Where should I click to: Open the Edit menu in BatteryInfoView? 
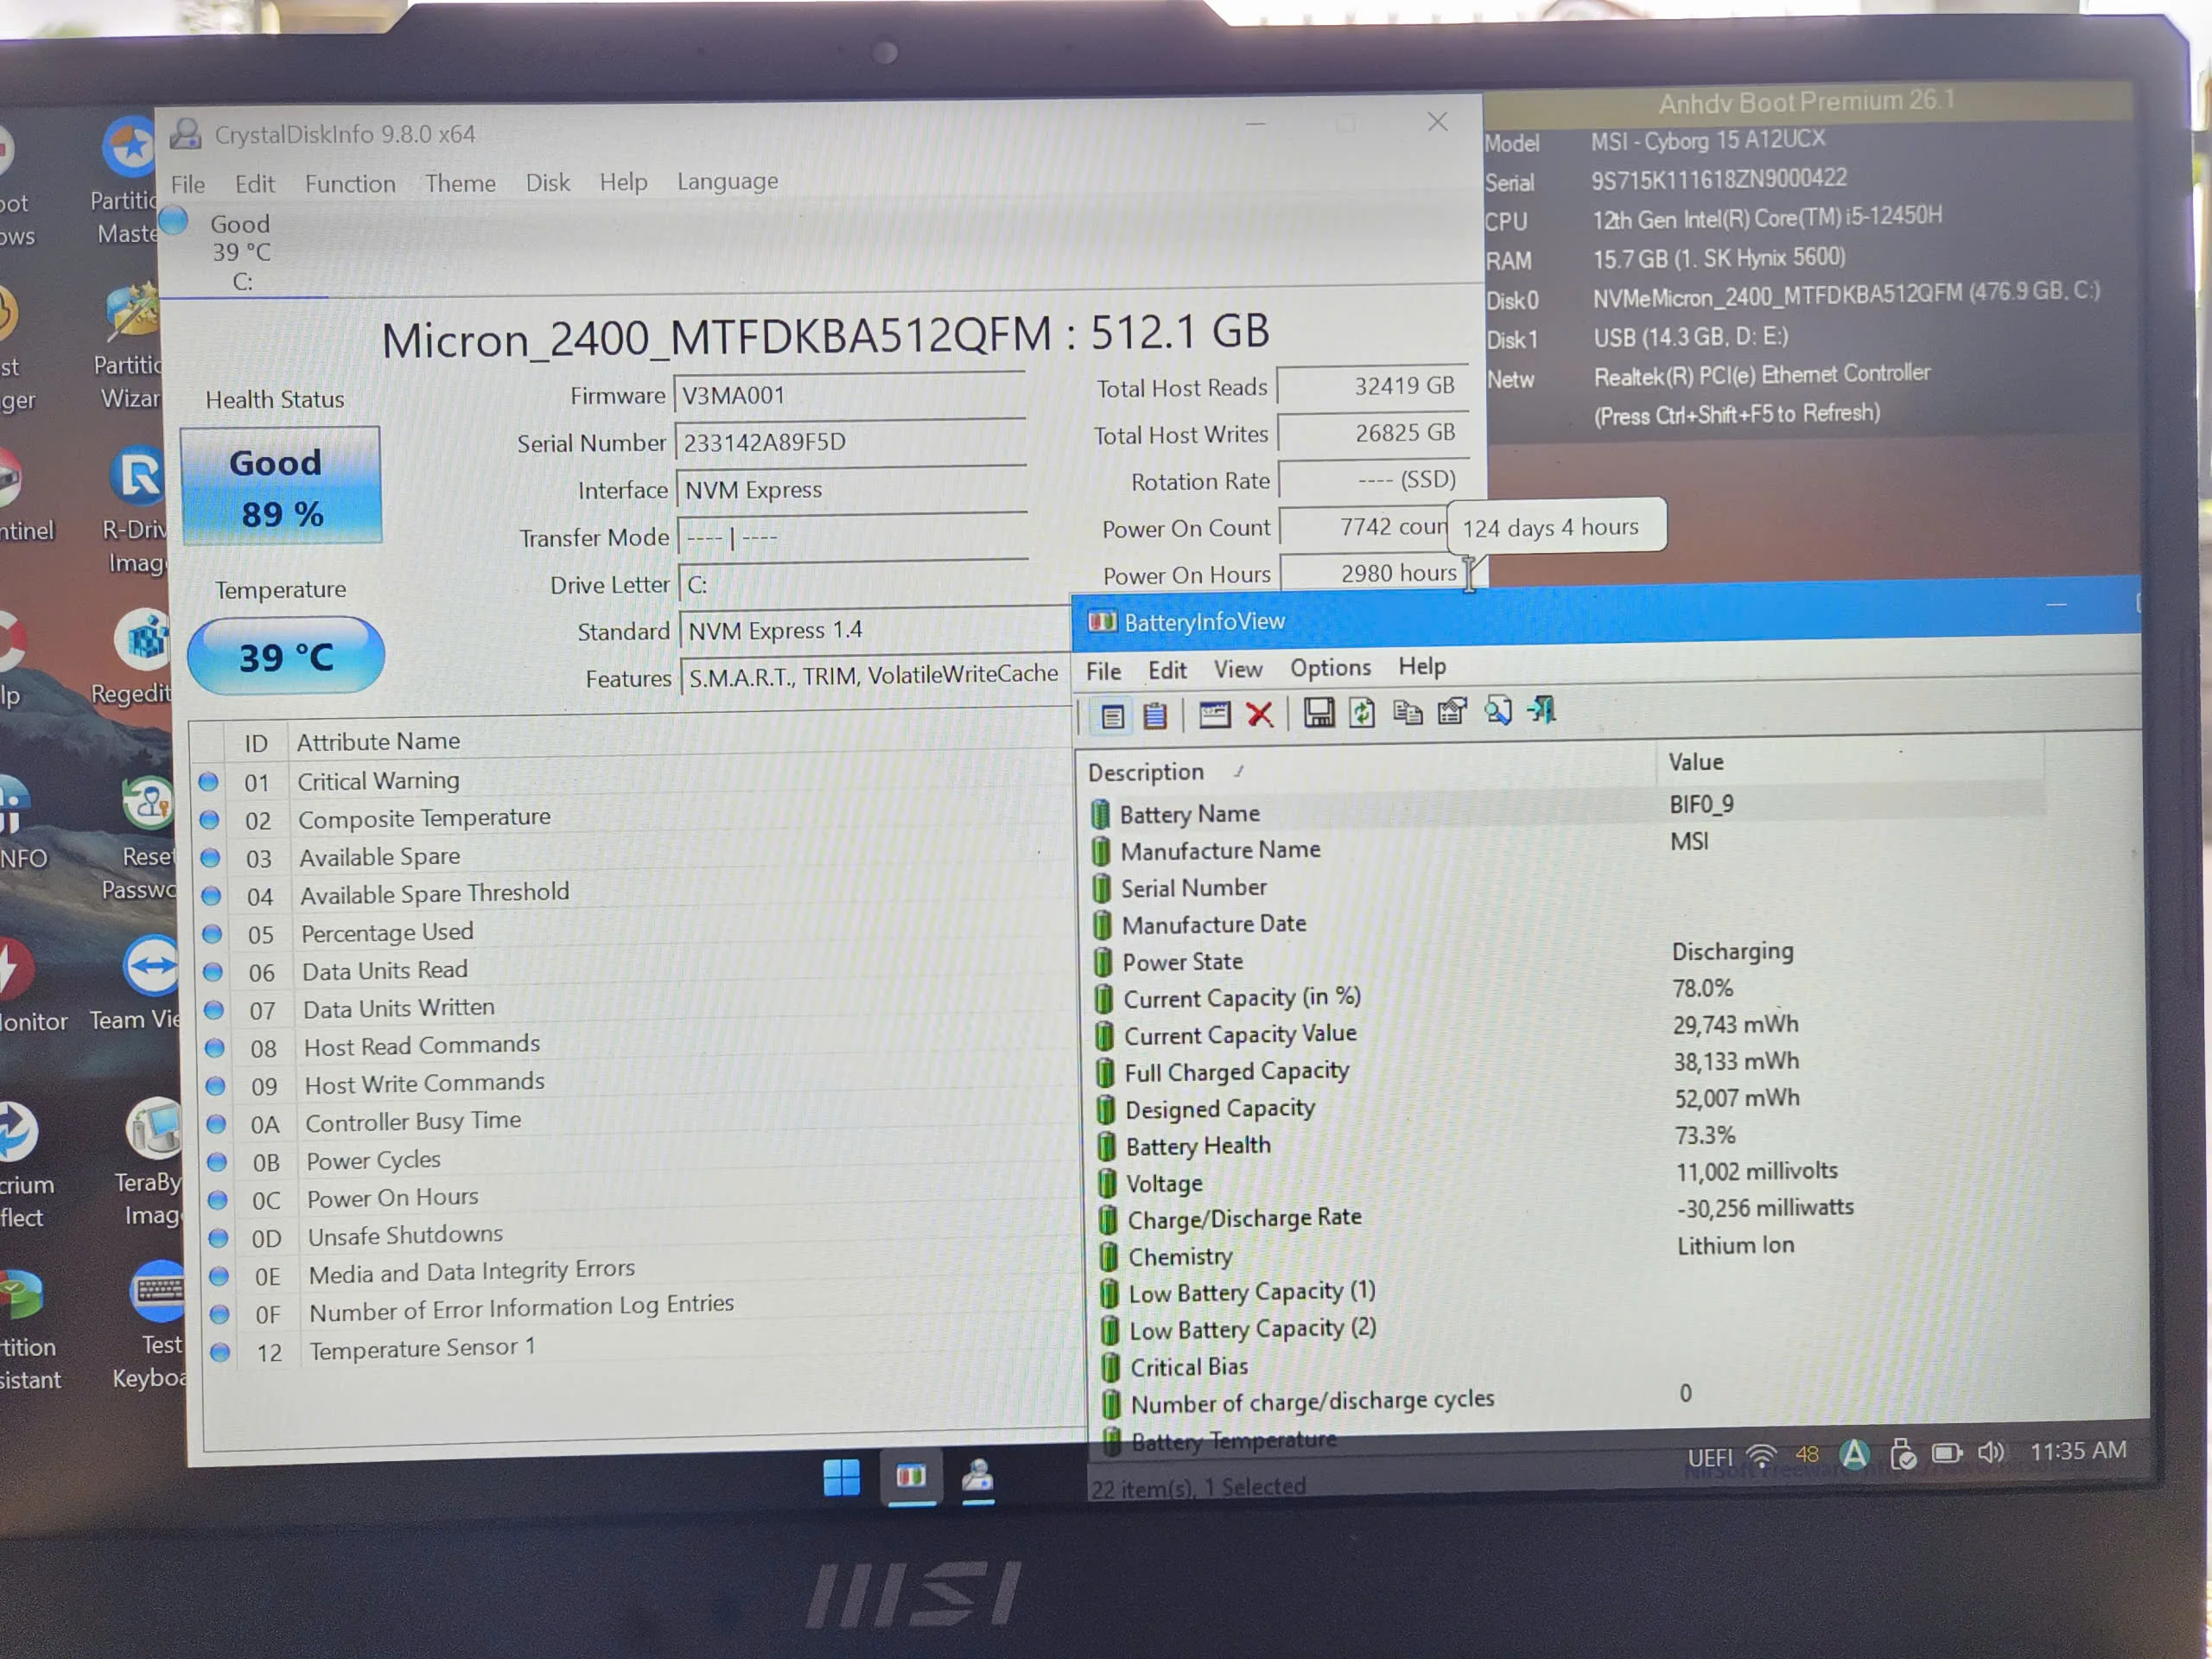click(x=1167, y=670)
